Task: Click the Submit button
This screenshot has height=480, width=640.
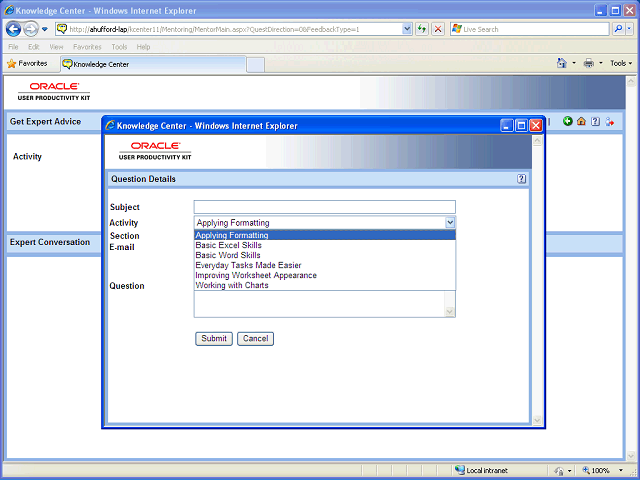Action: pos(214,338)
